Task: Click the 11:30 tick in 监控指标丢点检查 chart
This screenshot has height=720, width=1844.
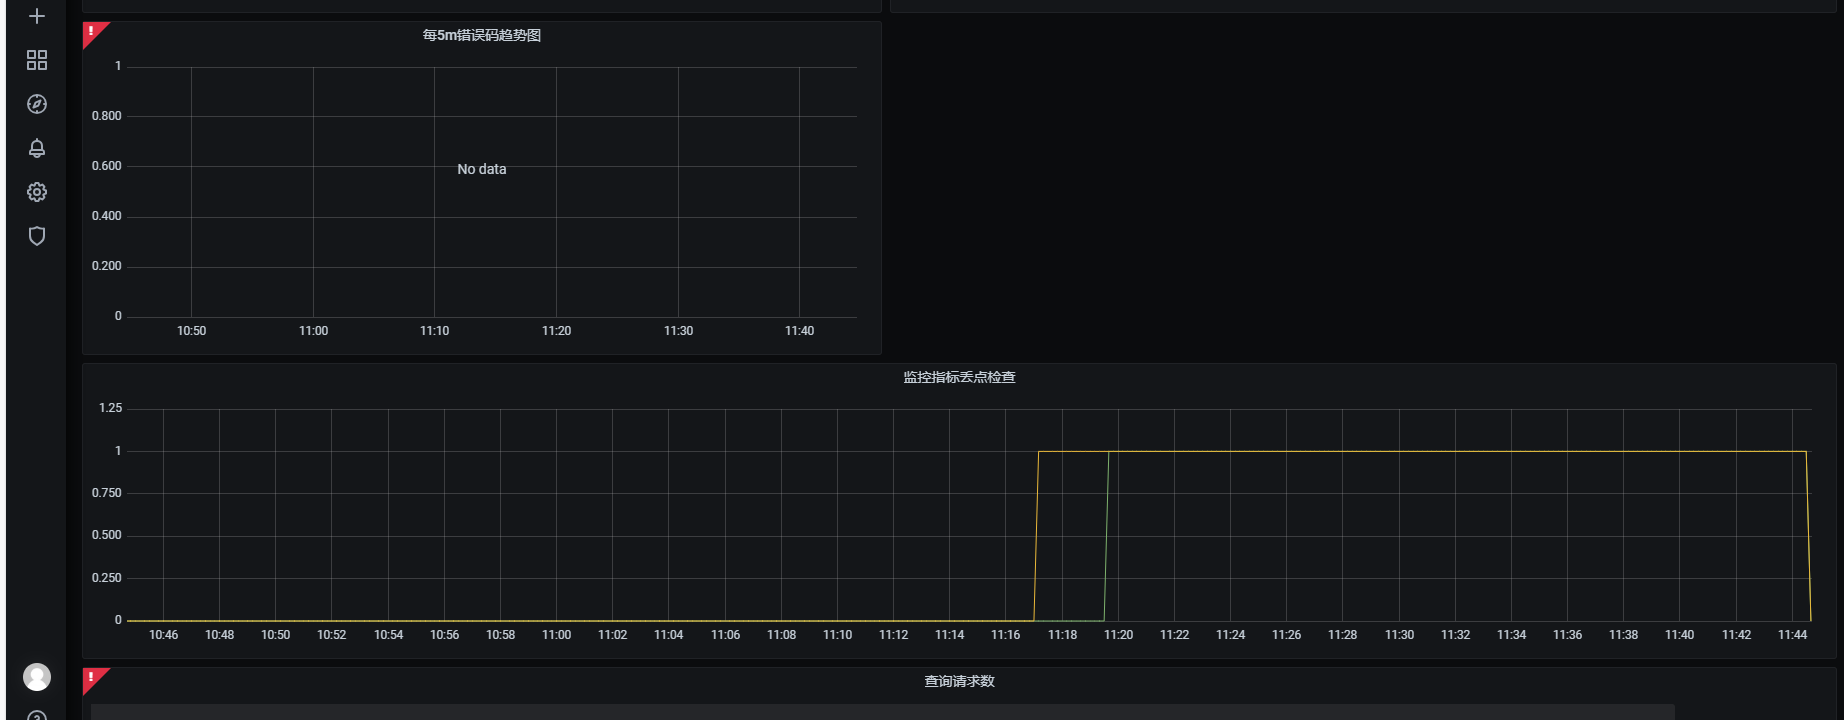Action: pyautogui.click(x=1399, y=635)
